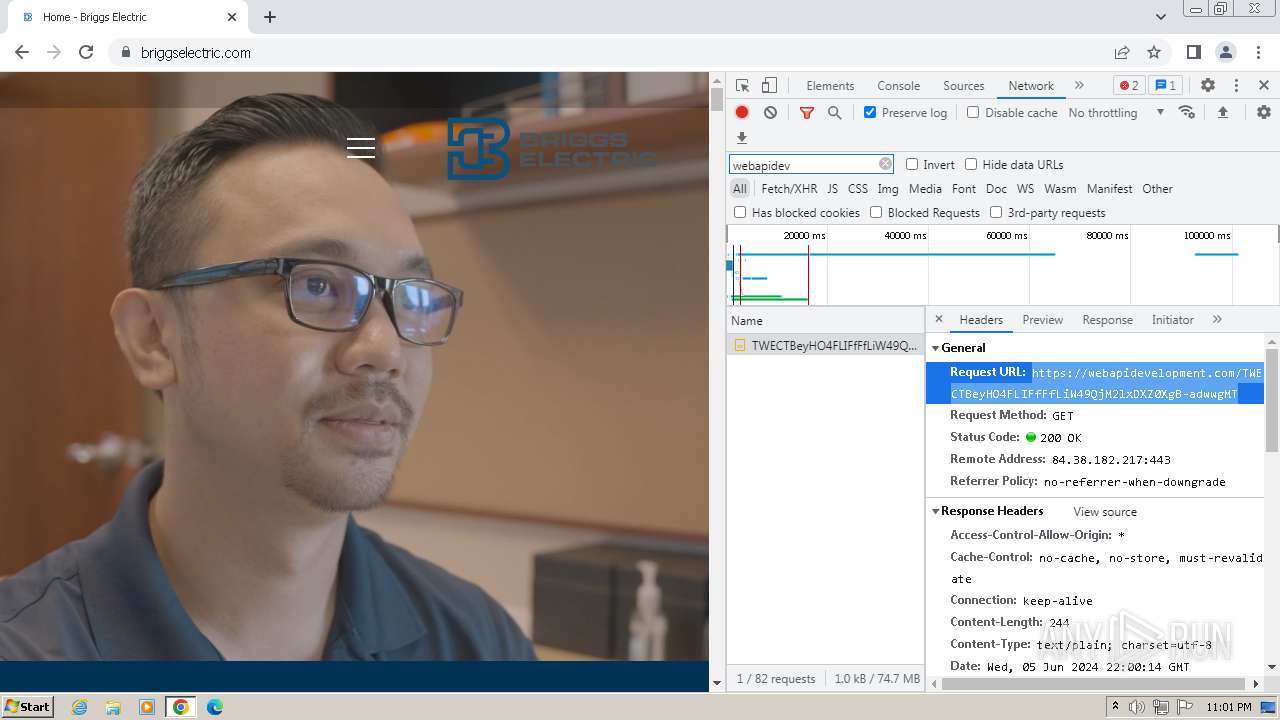Filter requests by Img type
The height and width of the screenshot is (720, 1280).
coord(888,188)
